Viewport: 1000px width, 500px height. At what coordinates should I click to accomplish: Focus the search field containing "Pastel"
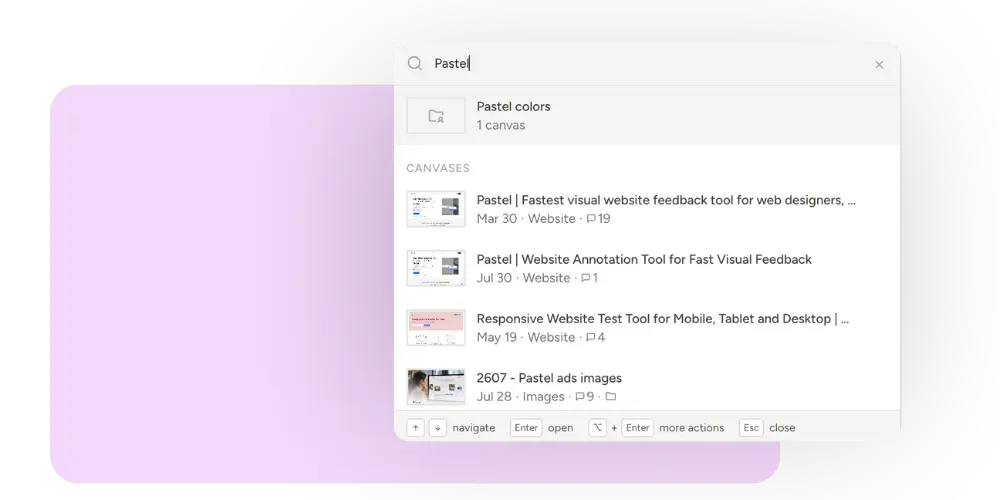(x=647, y=64)
